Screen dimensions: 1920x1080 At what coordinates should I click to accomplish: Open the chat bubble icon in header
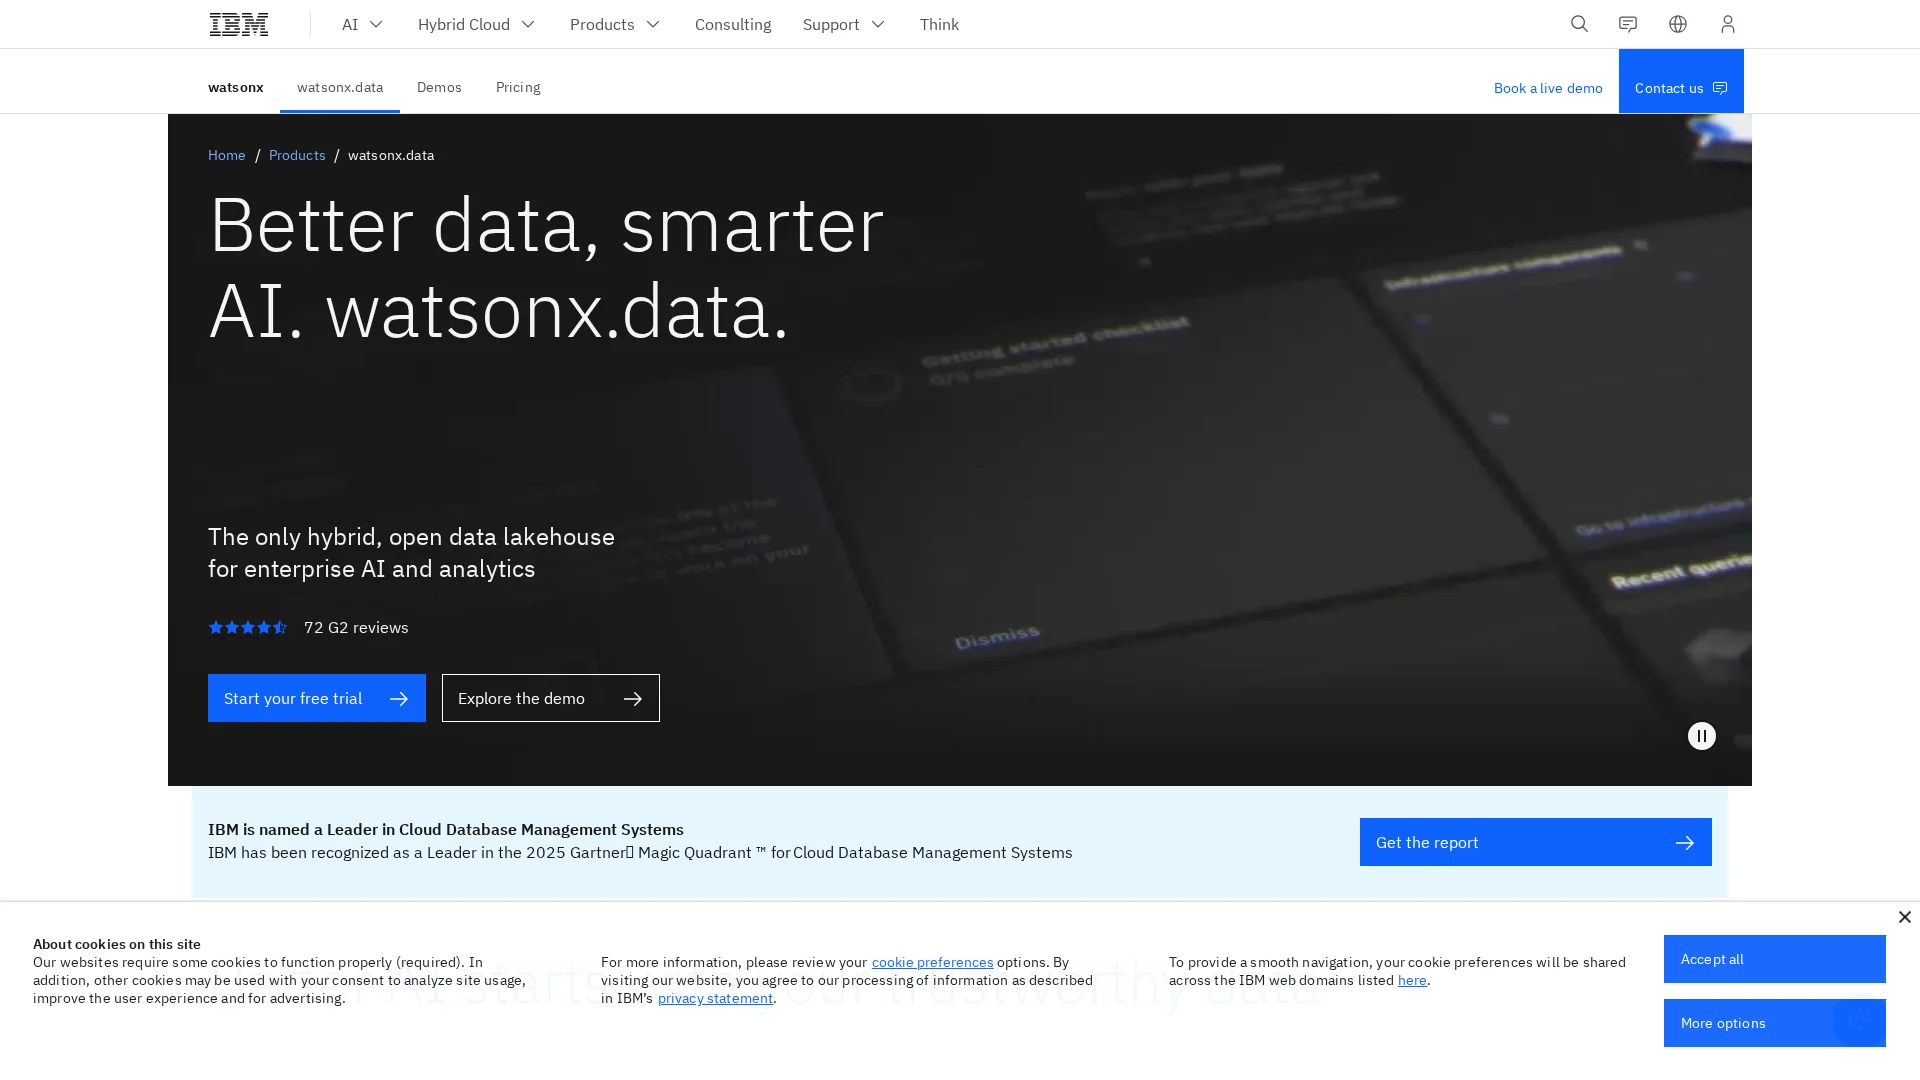(x=1628, y=24)
